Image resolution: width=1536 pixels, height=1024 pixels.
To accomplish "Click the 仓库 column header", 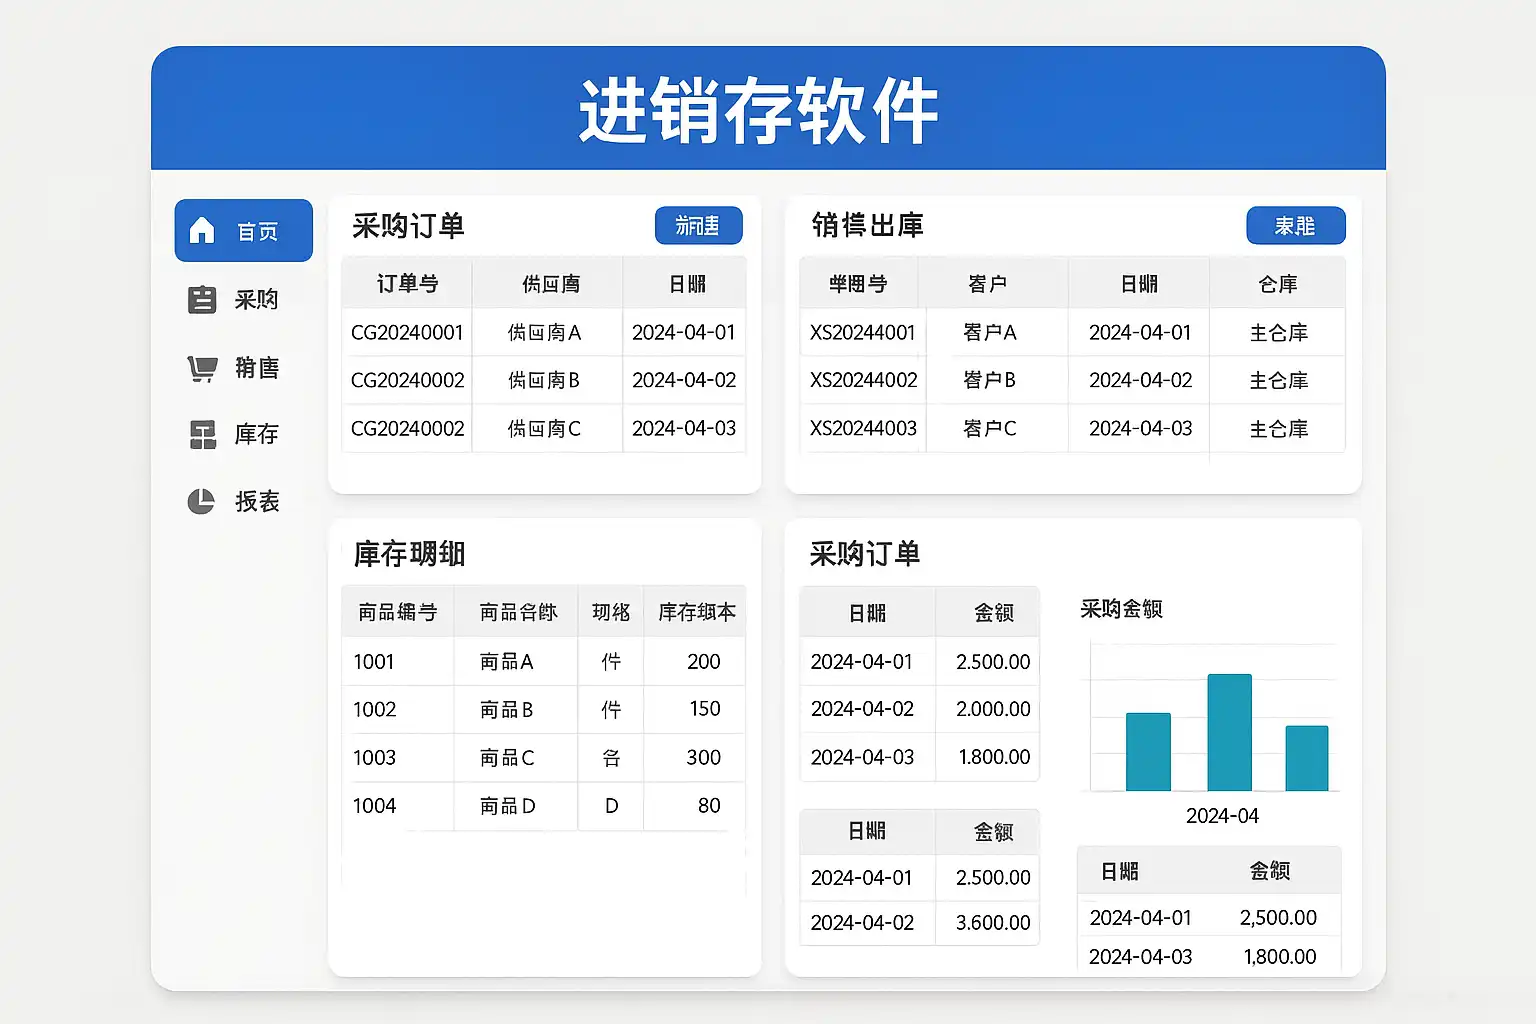I will [x=1277, y=284].
